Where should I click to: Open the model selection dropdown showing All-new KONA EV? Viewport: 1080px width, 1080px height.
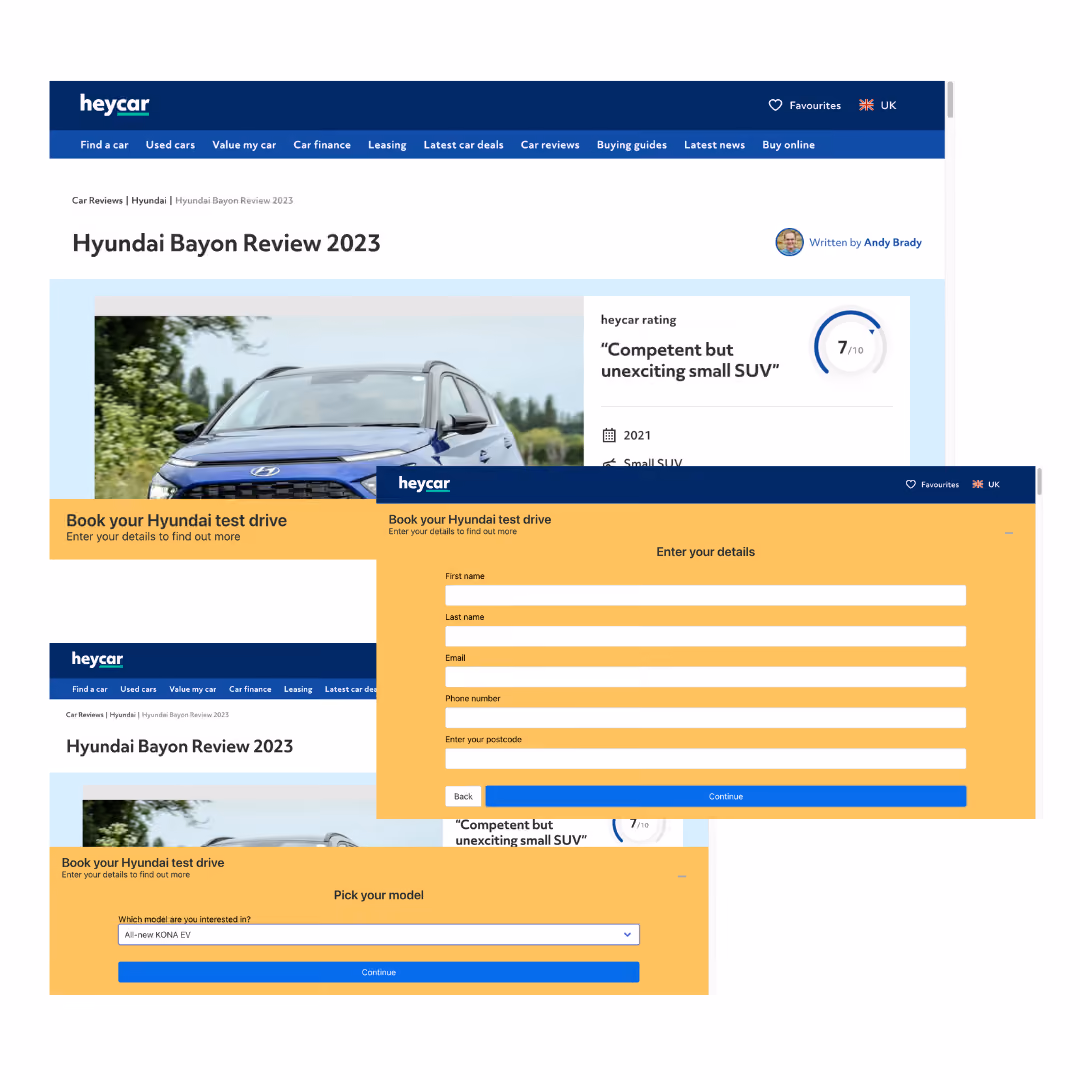379,935
